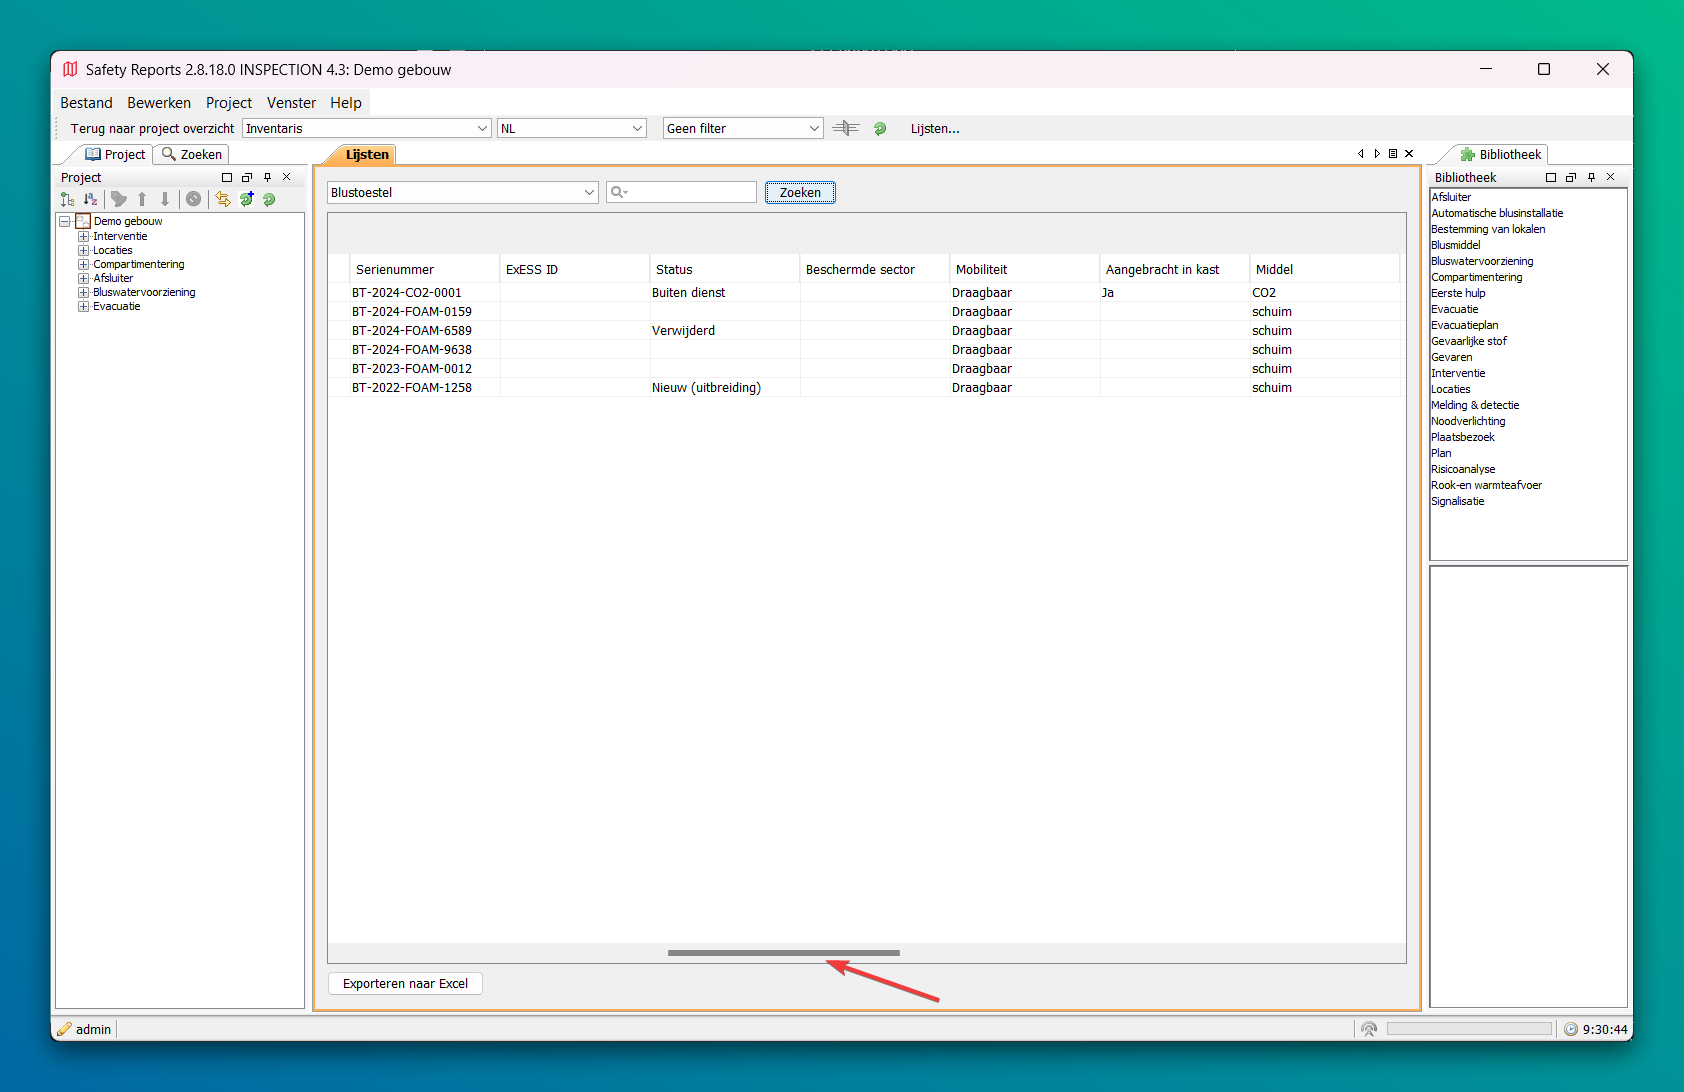Click the tree hierarchy sort icon in Project panel
This screenshot has height=1092, width=1684.
tap(67, 199)
